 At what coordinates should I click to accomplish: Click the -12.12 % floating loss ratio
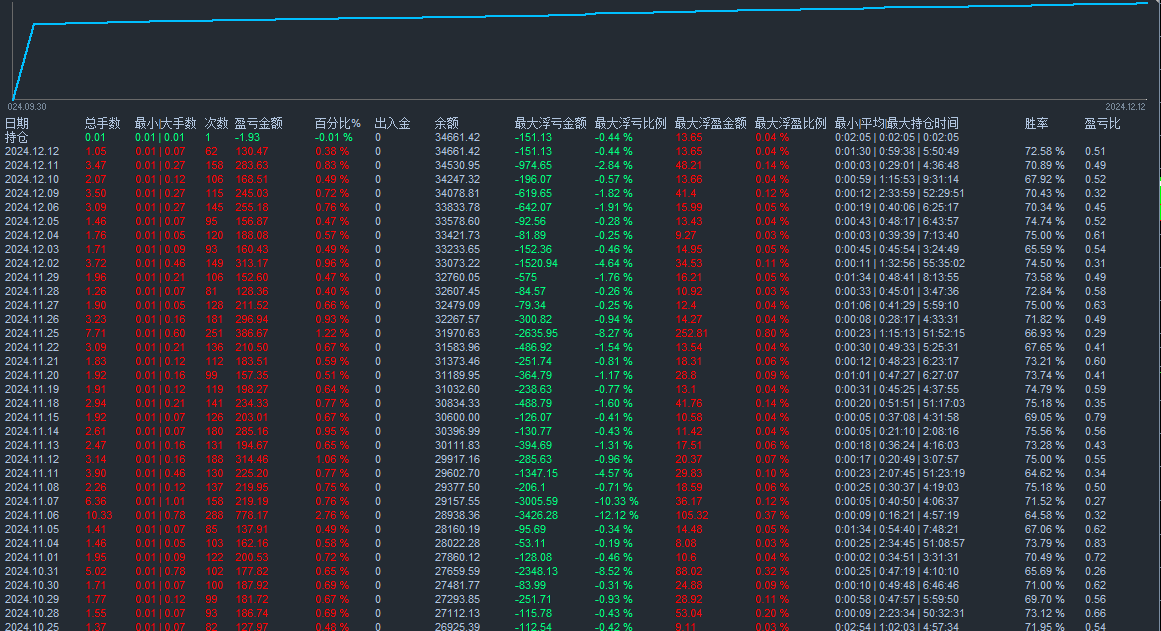[x=616, y=515]
